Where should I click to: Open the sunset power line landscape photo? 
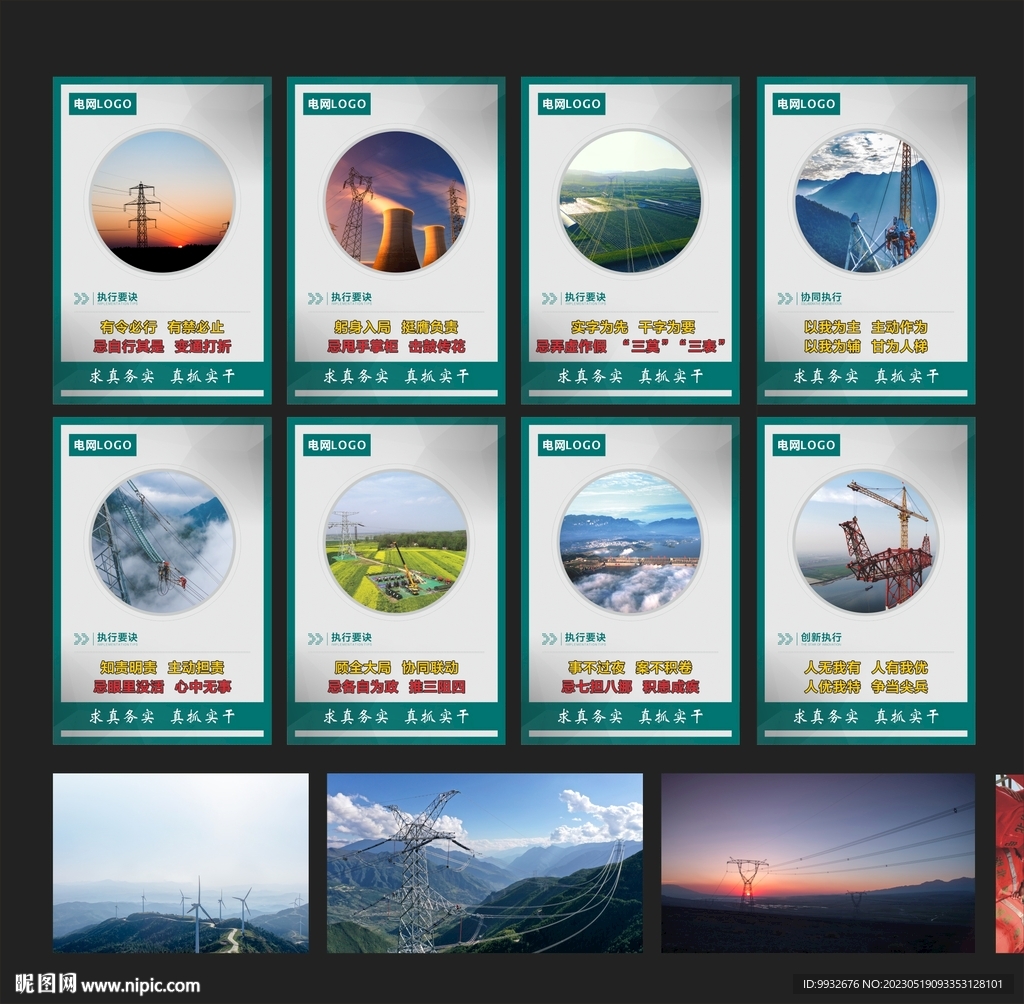pos(818,863)
